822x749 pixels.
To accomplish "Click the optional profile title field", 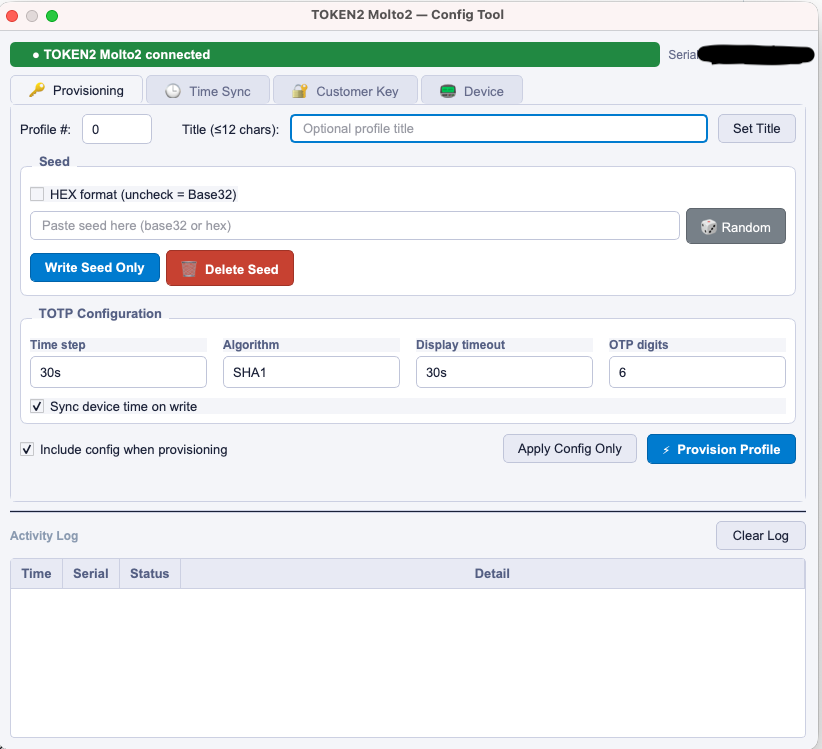I will point(499,128).
